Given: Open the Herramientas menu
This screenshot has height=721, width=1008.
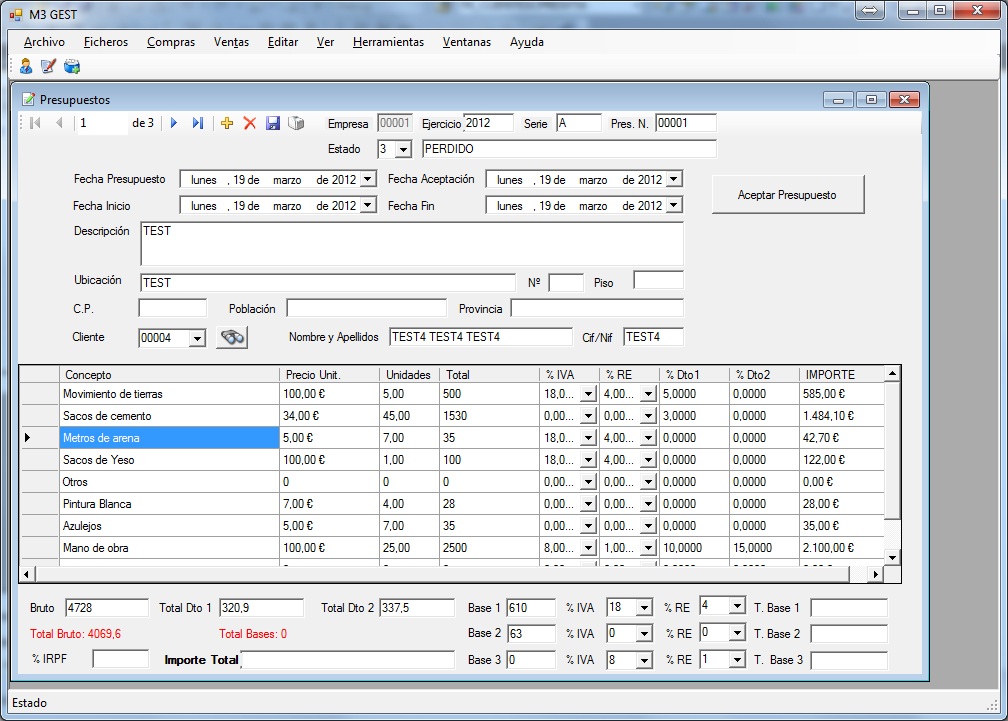Looking at the screenshot, I should point(388,42).
